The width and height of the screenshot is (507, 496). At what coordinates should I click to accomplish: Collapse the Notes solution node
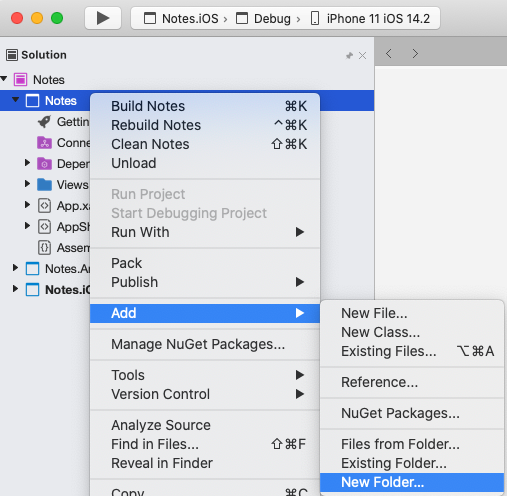click(4, 79)
